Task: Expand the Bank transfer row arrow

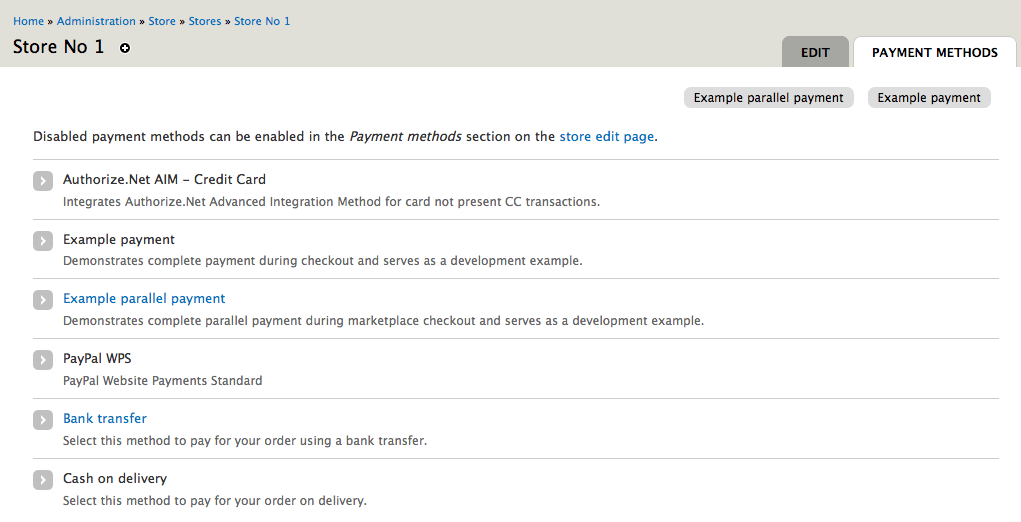Action: click(43, 419)
